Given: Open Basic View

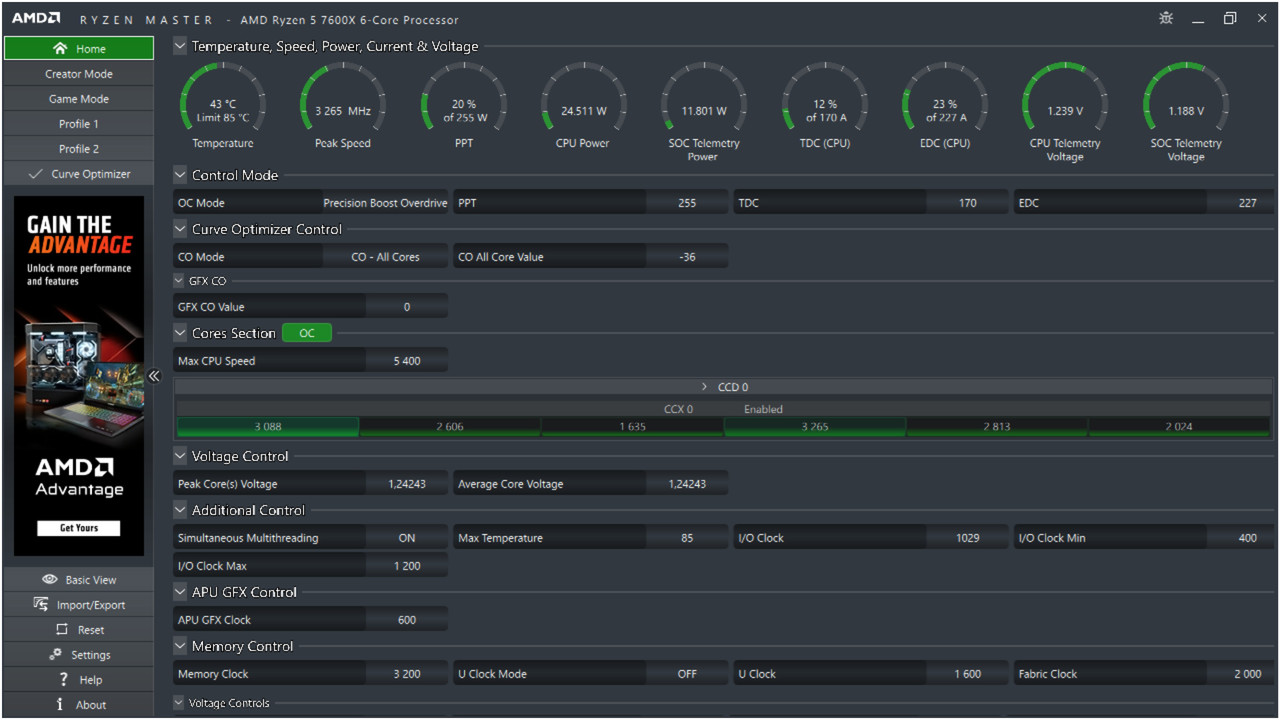Looking at the screenshot, I should [x=79, y=580].
